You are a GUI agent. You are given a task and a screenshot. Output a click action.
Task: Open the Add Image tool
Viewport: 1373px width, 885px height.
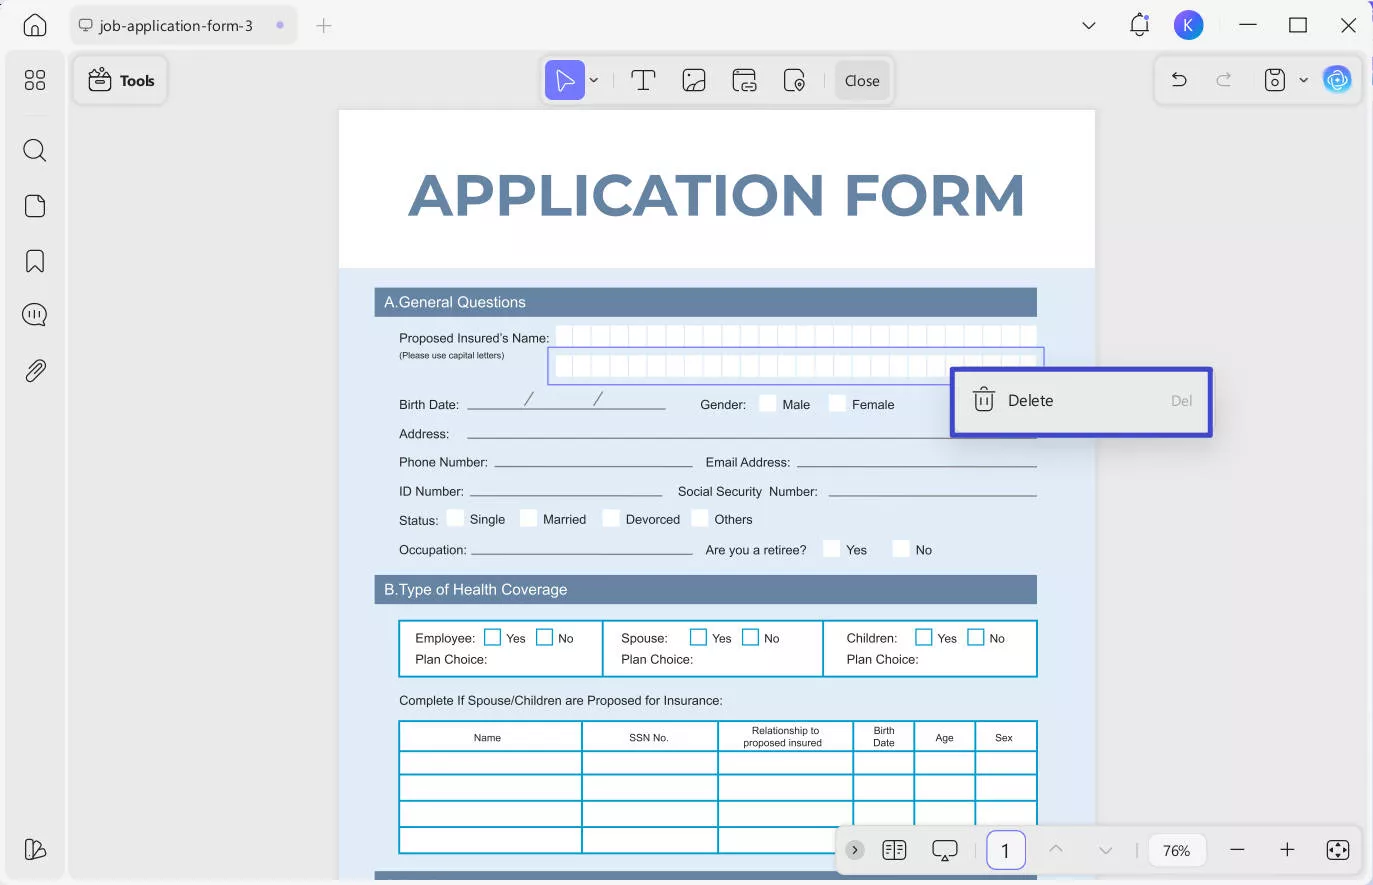click(x=694, y=80)
